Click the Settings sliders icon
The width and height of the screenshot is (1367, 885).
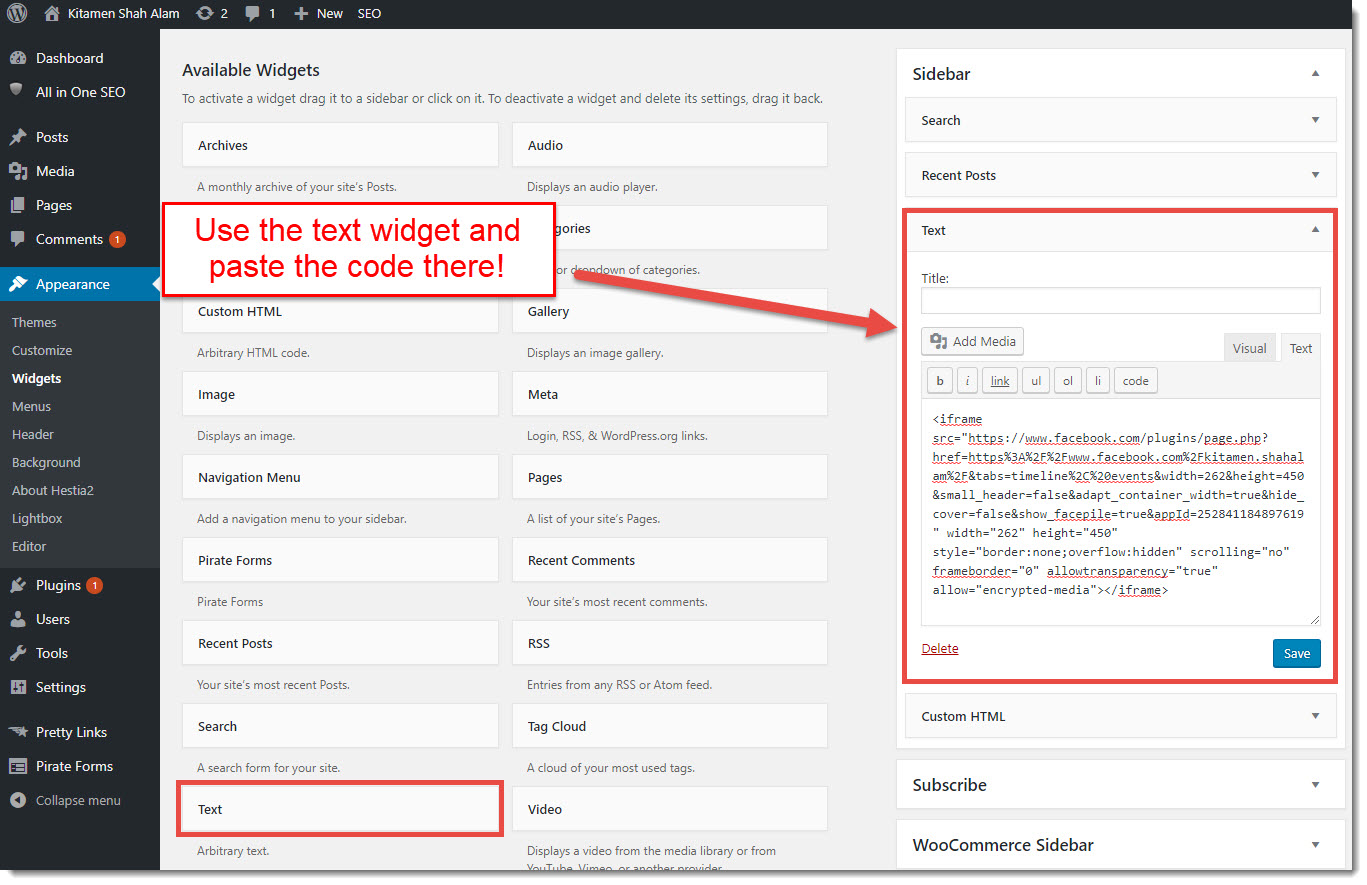pyautogui.click(x=18, y=687)
